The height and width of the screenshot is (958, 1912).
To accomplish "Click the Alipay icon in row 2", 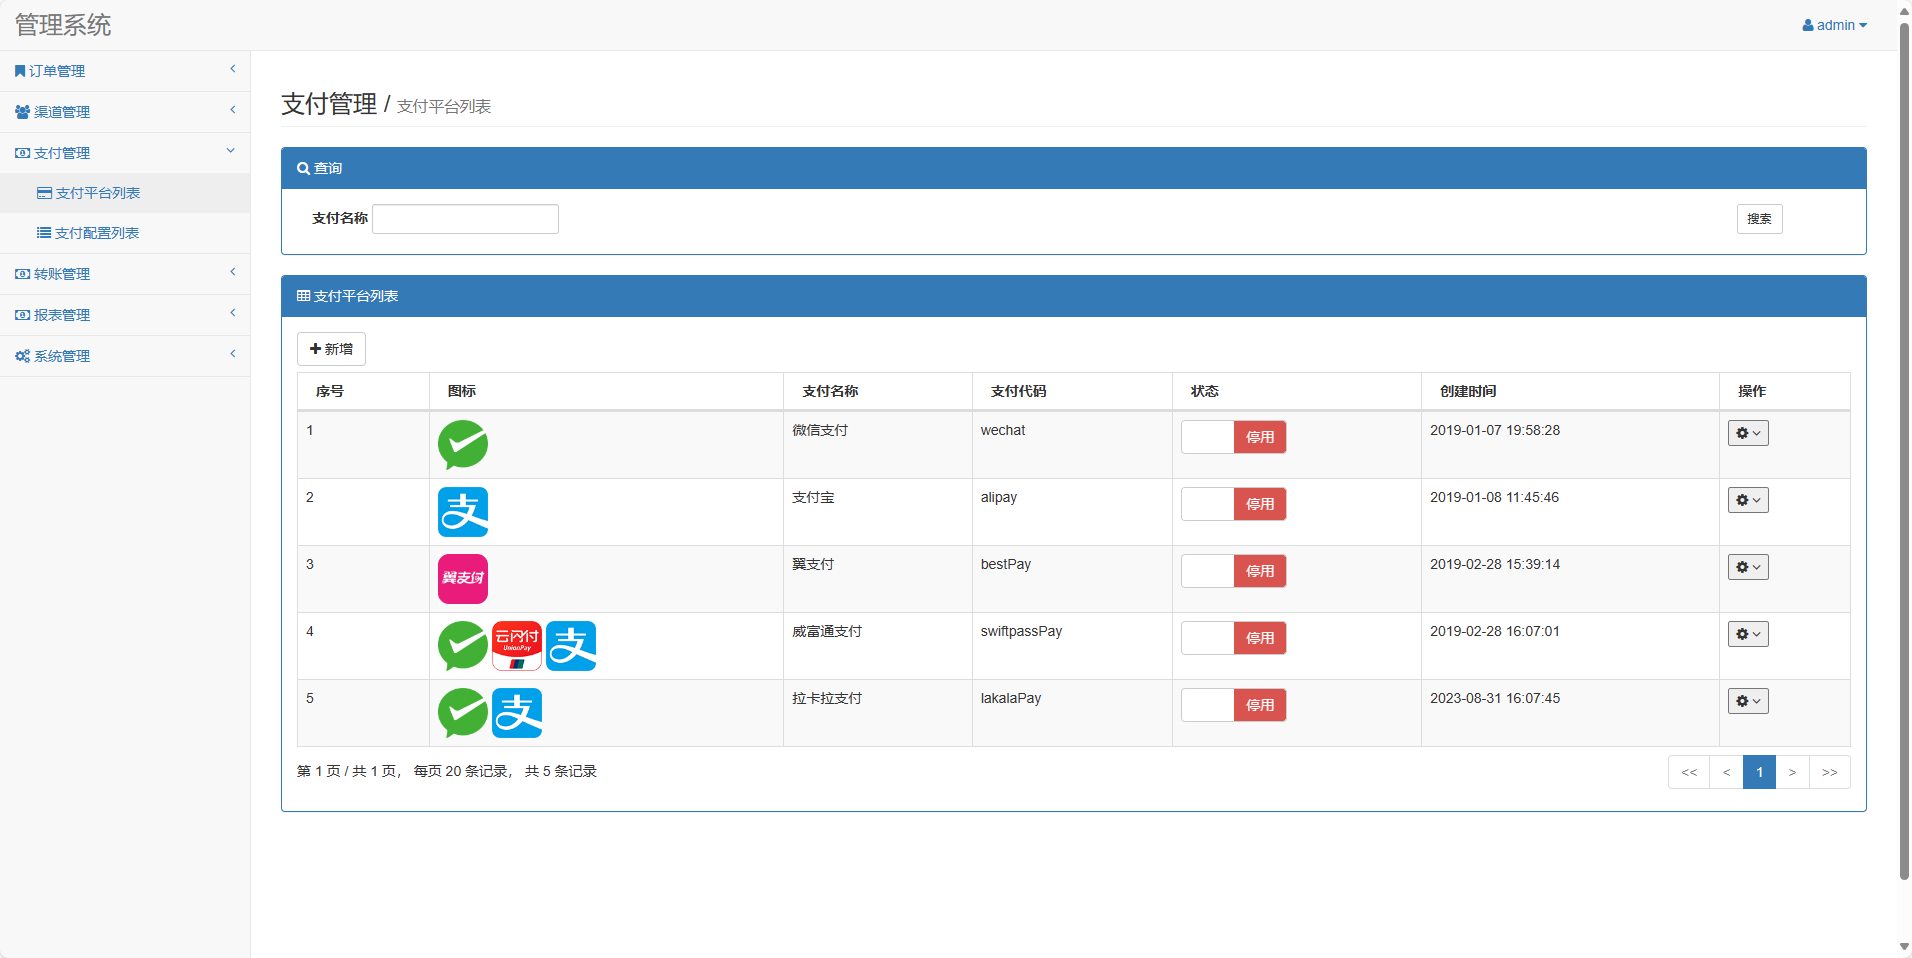I will tap(463, 512).
